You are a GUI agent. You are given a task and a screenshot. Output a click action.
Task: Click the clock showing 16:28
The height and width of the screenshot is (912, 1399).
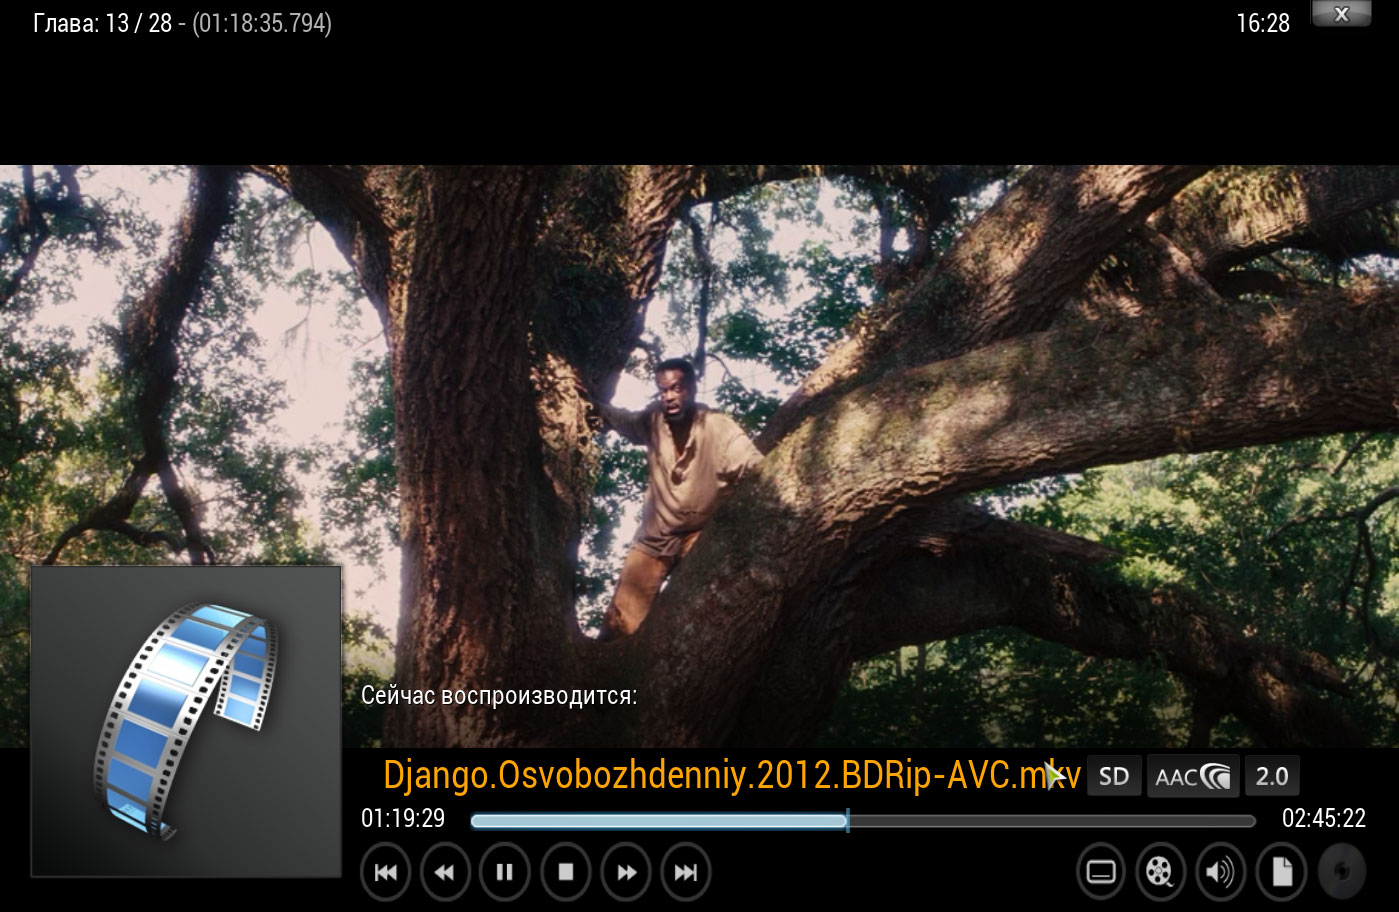coord(1263,23)
